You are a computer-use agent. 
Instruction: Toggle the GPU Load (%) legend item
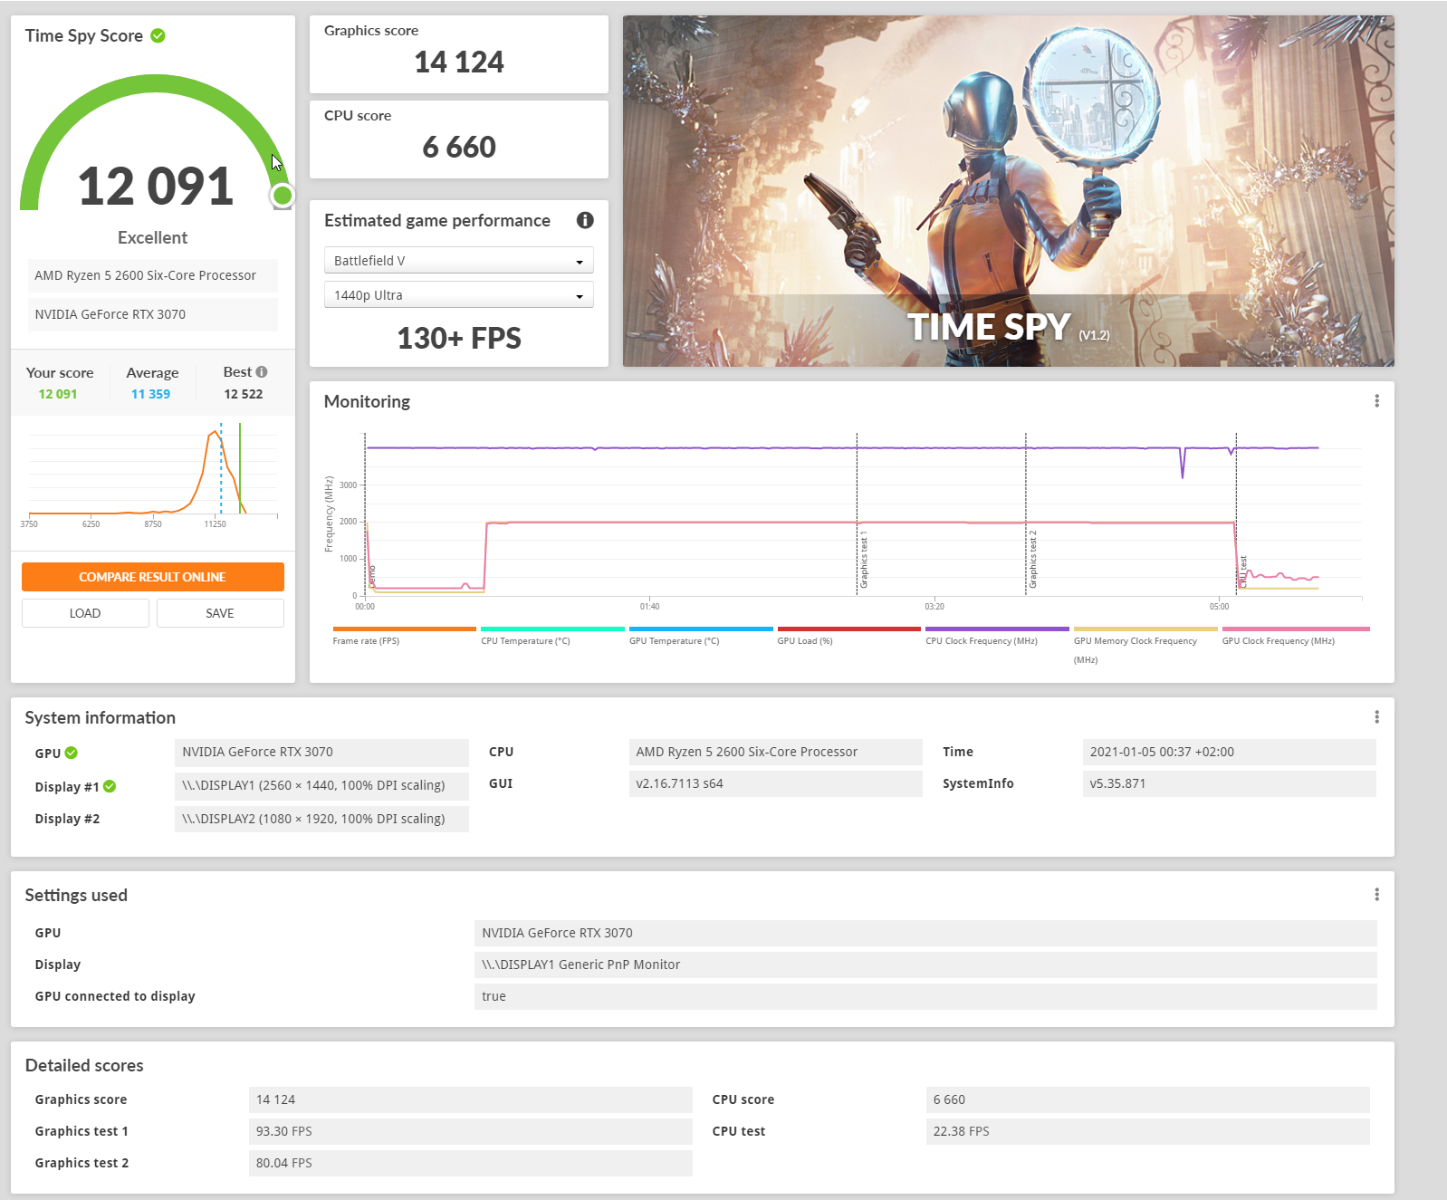pyautogui.click(x=849, y=636)
